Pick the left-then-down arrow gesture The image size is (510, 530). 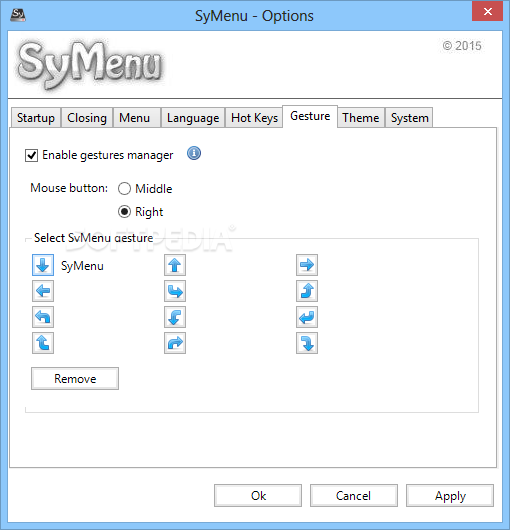(x=175, y=317)
